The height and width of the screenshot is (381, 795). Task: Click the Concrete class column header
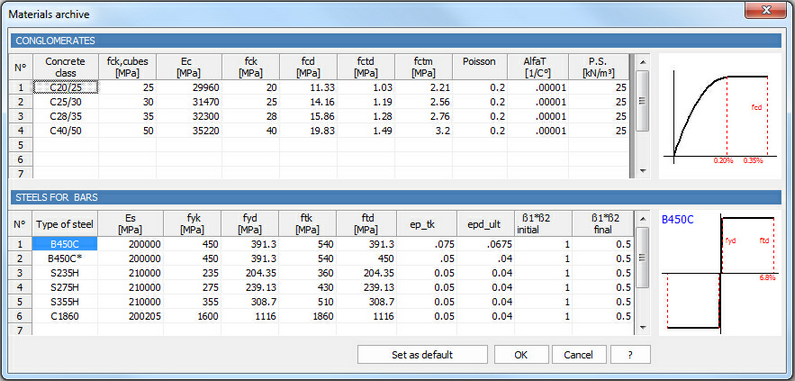pos(66,67)
